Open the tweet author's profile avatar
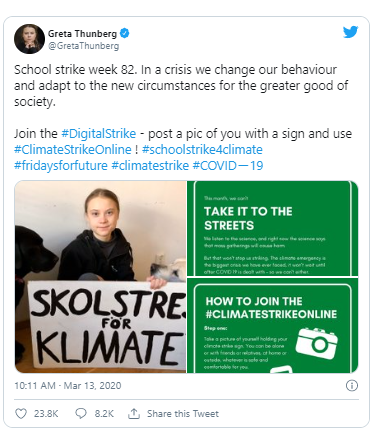 [29, 39]
